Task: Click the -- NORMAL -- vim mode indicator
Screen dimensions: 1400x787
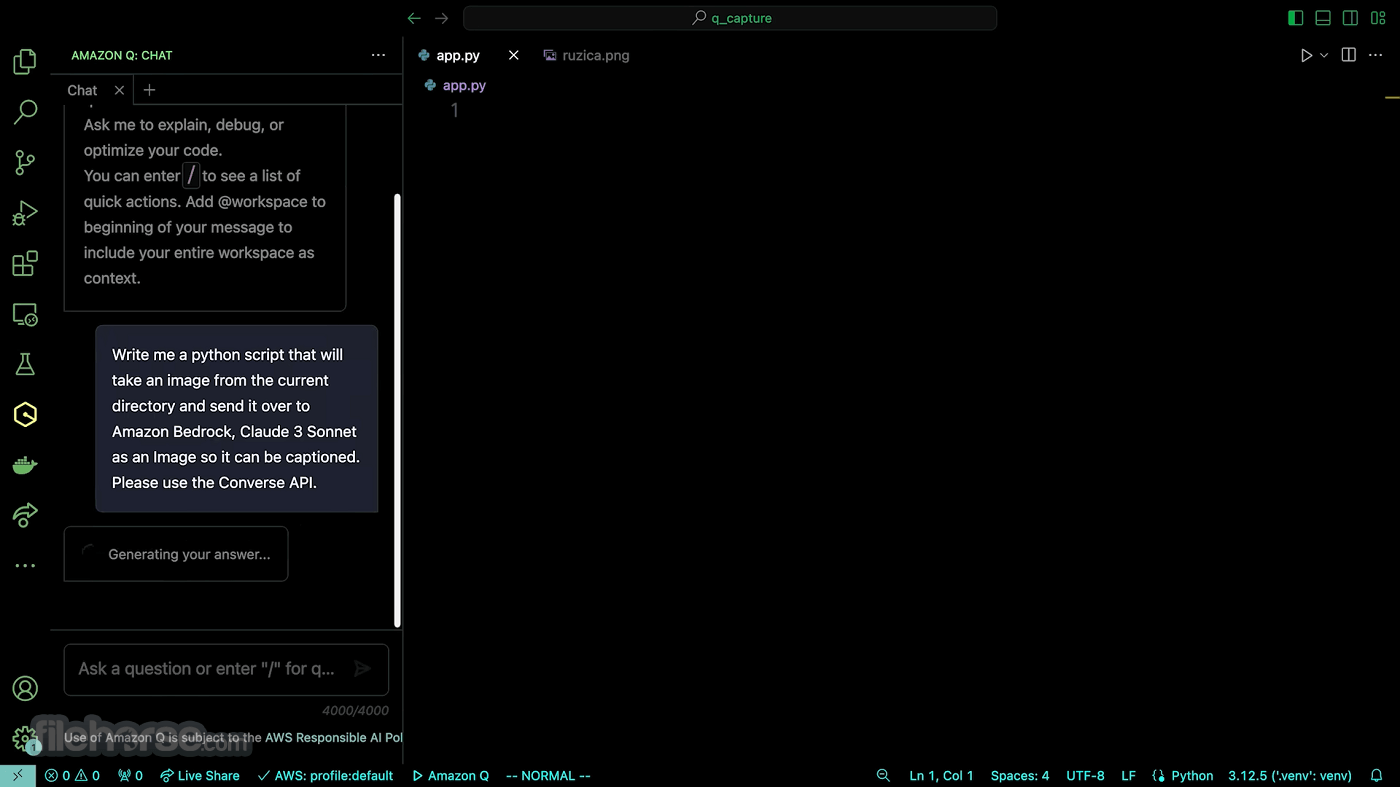Action: point(548,776)
